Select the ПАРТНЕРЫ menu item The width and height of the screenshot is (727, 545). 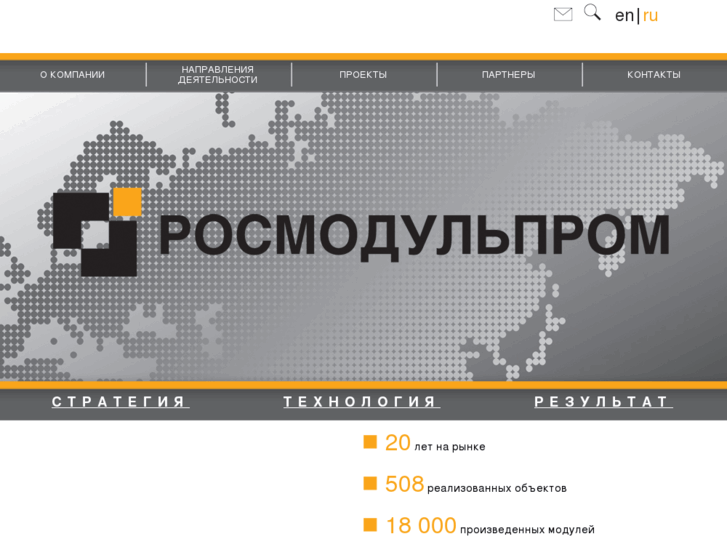coord(508,75)
